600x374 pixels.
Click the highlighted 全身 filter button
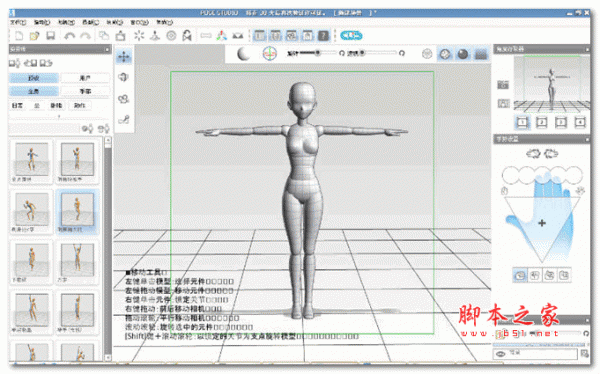(x=34, y=91)
